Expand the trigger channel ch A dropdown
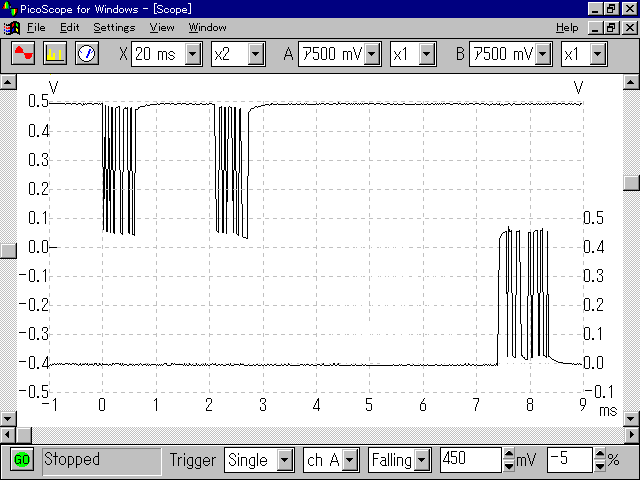The height and width of the screenshot is (480, 640). (350, 460)
